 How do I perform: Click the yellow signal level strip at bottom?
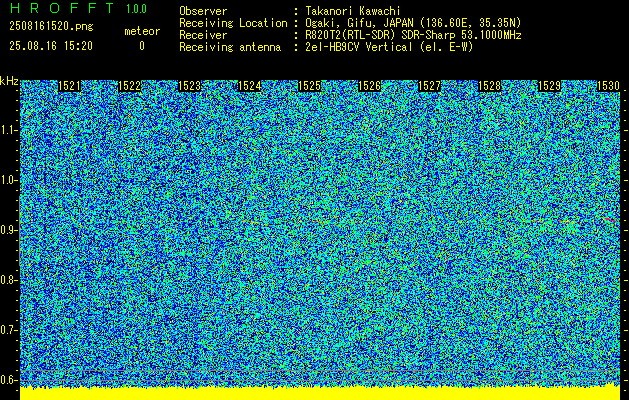[320, 393]
